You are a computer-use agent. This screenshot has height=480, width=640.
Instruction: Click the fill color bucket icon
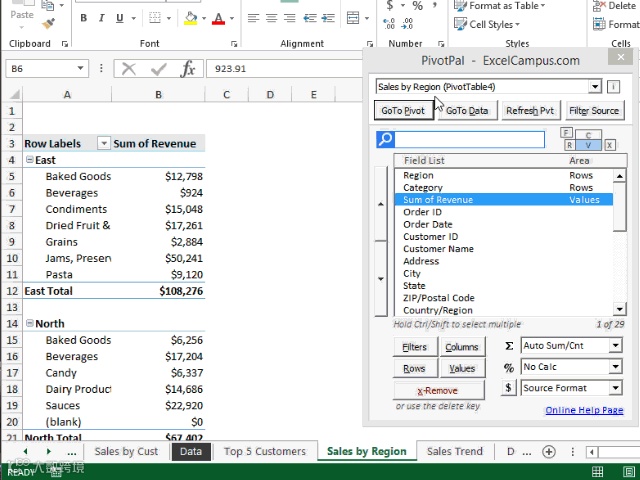pyautogui.click(x=191, y=18)
